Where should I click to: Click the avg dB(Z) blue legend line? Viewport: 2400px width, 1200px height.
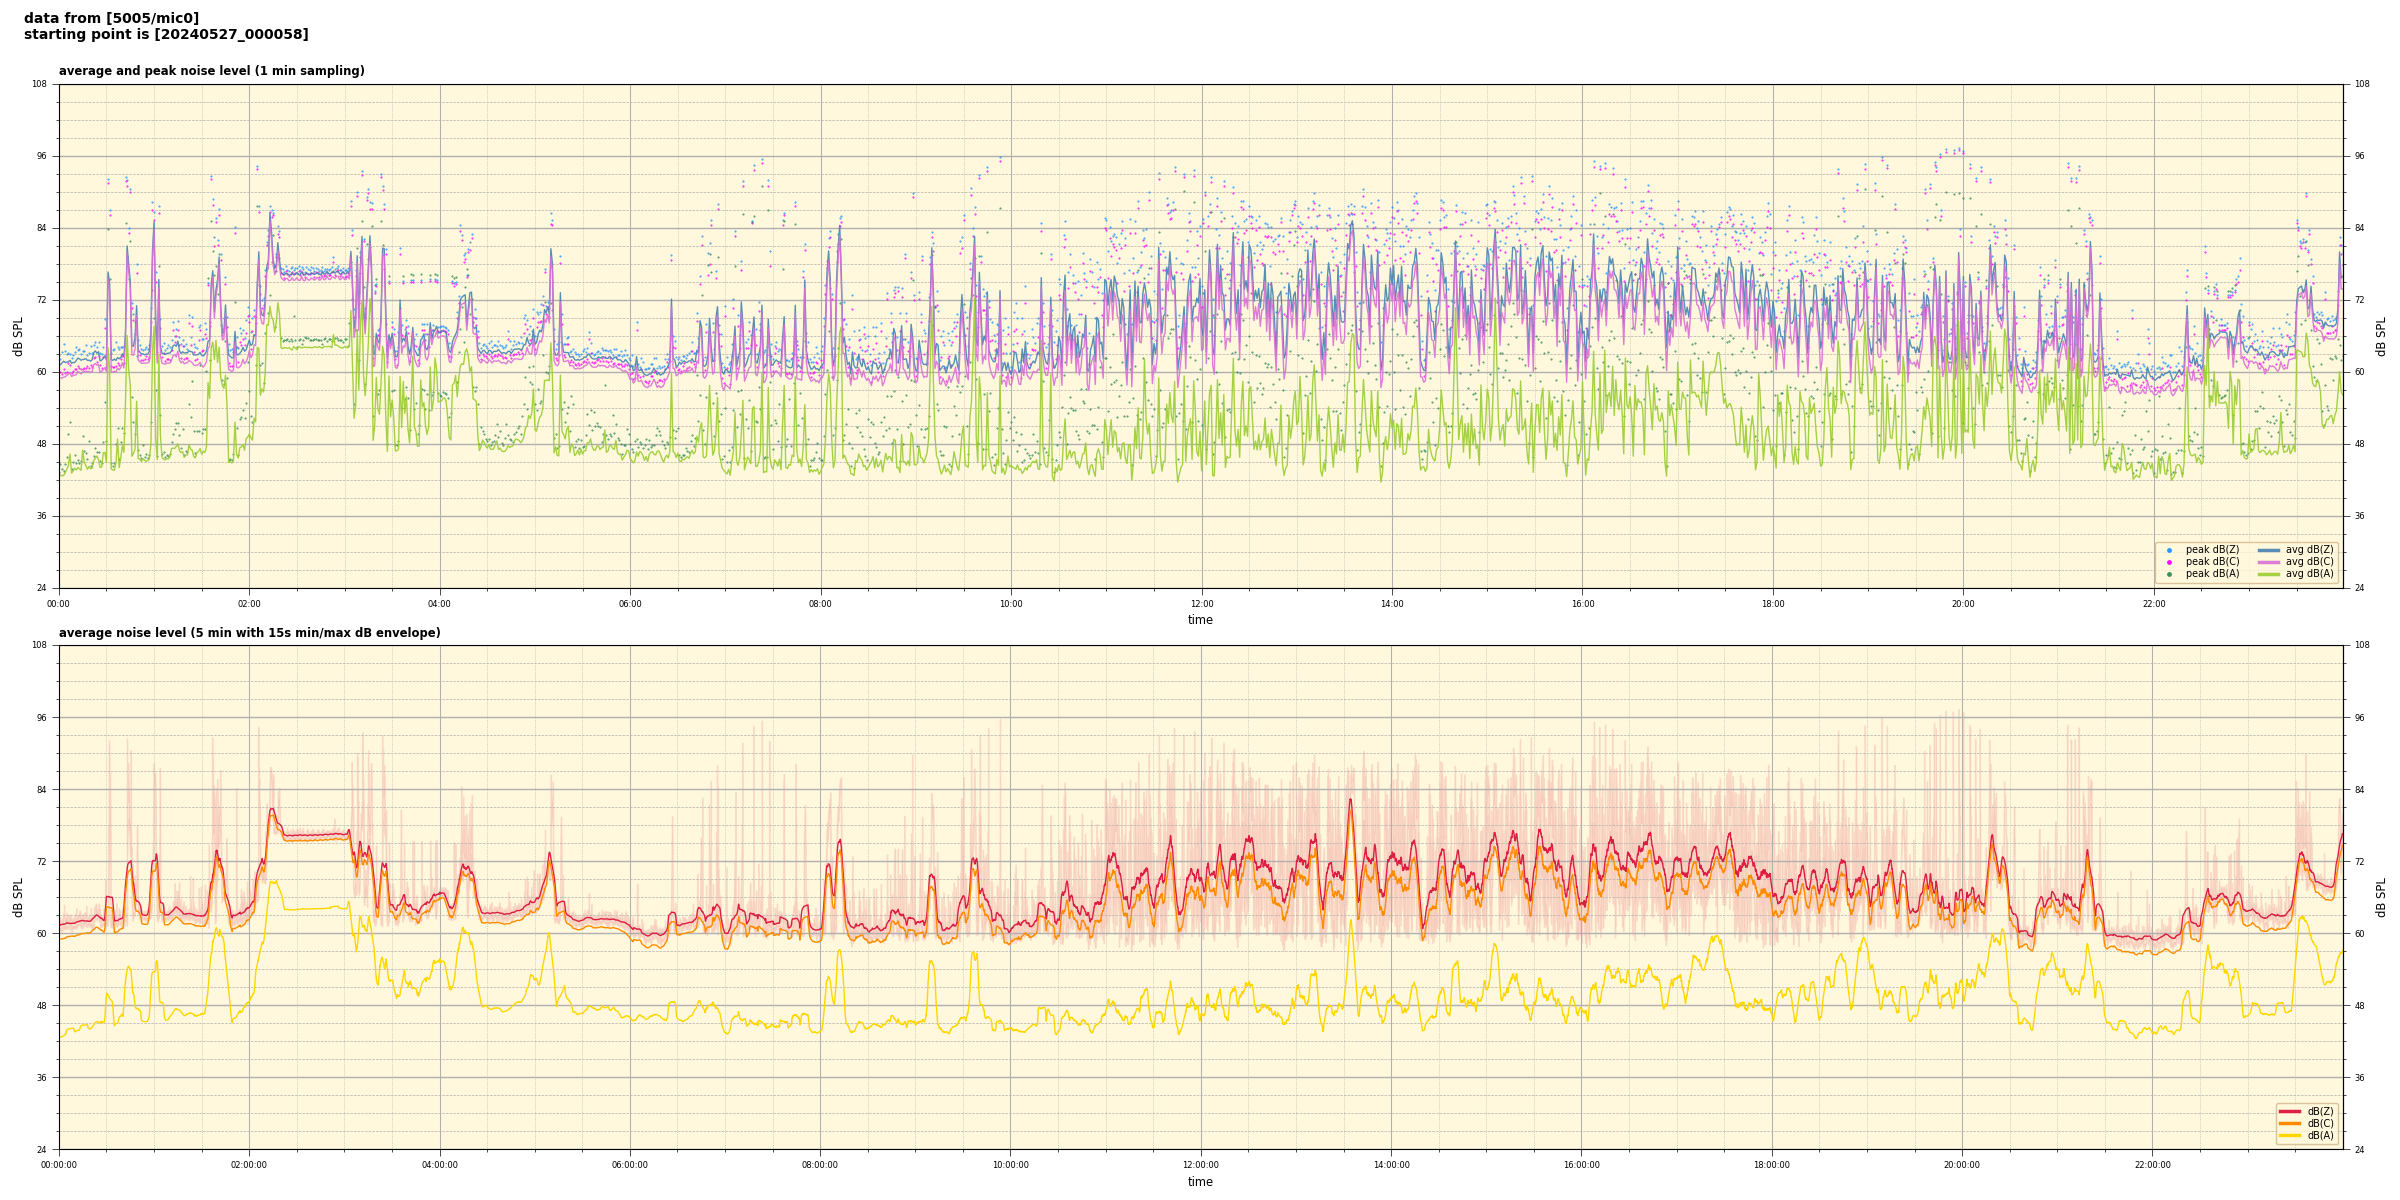coord(2269,550)
